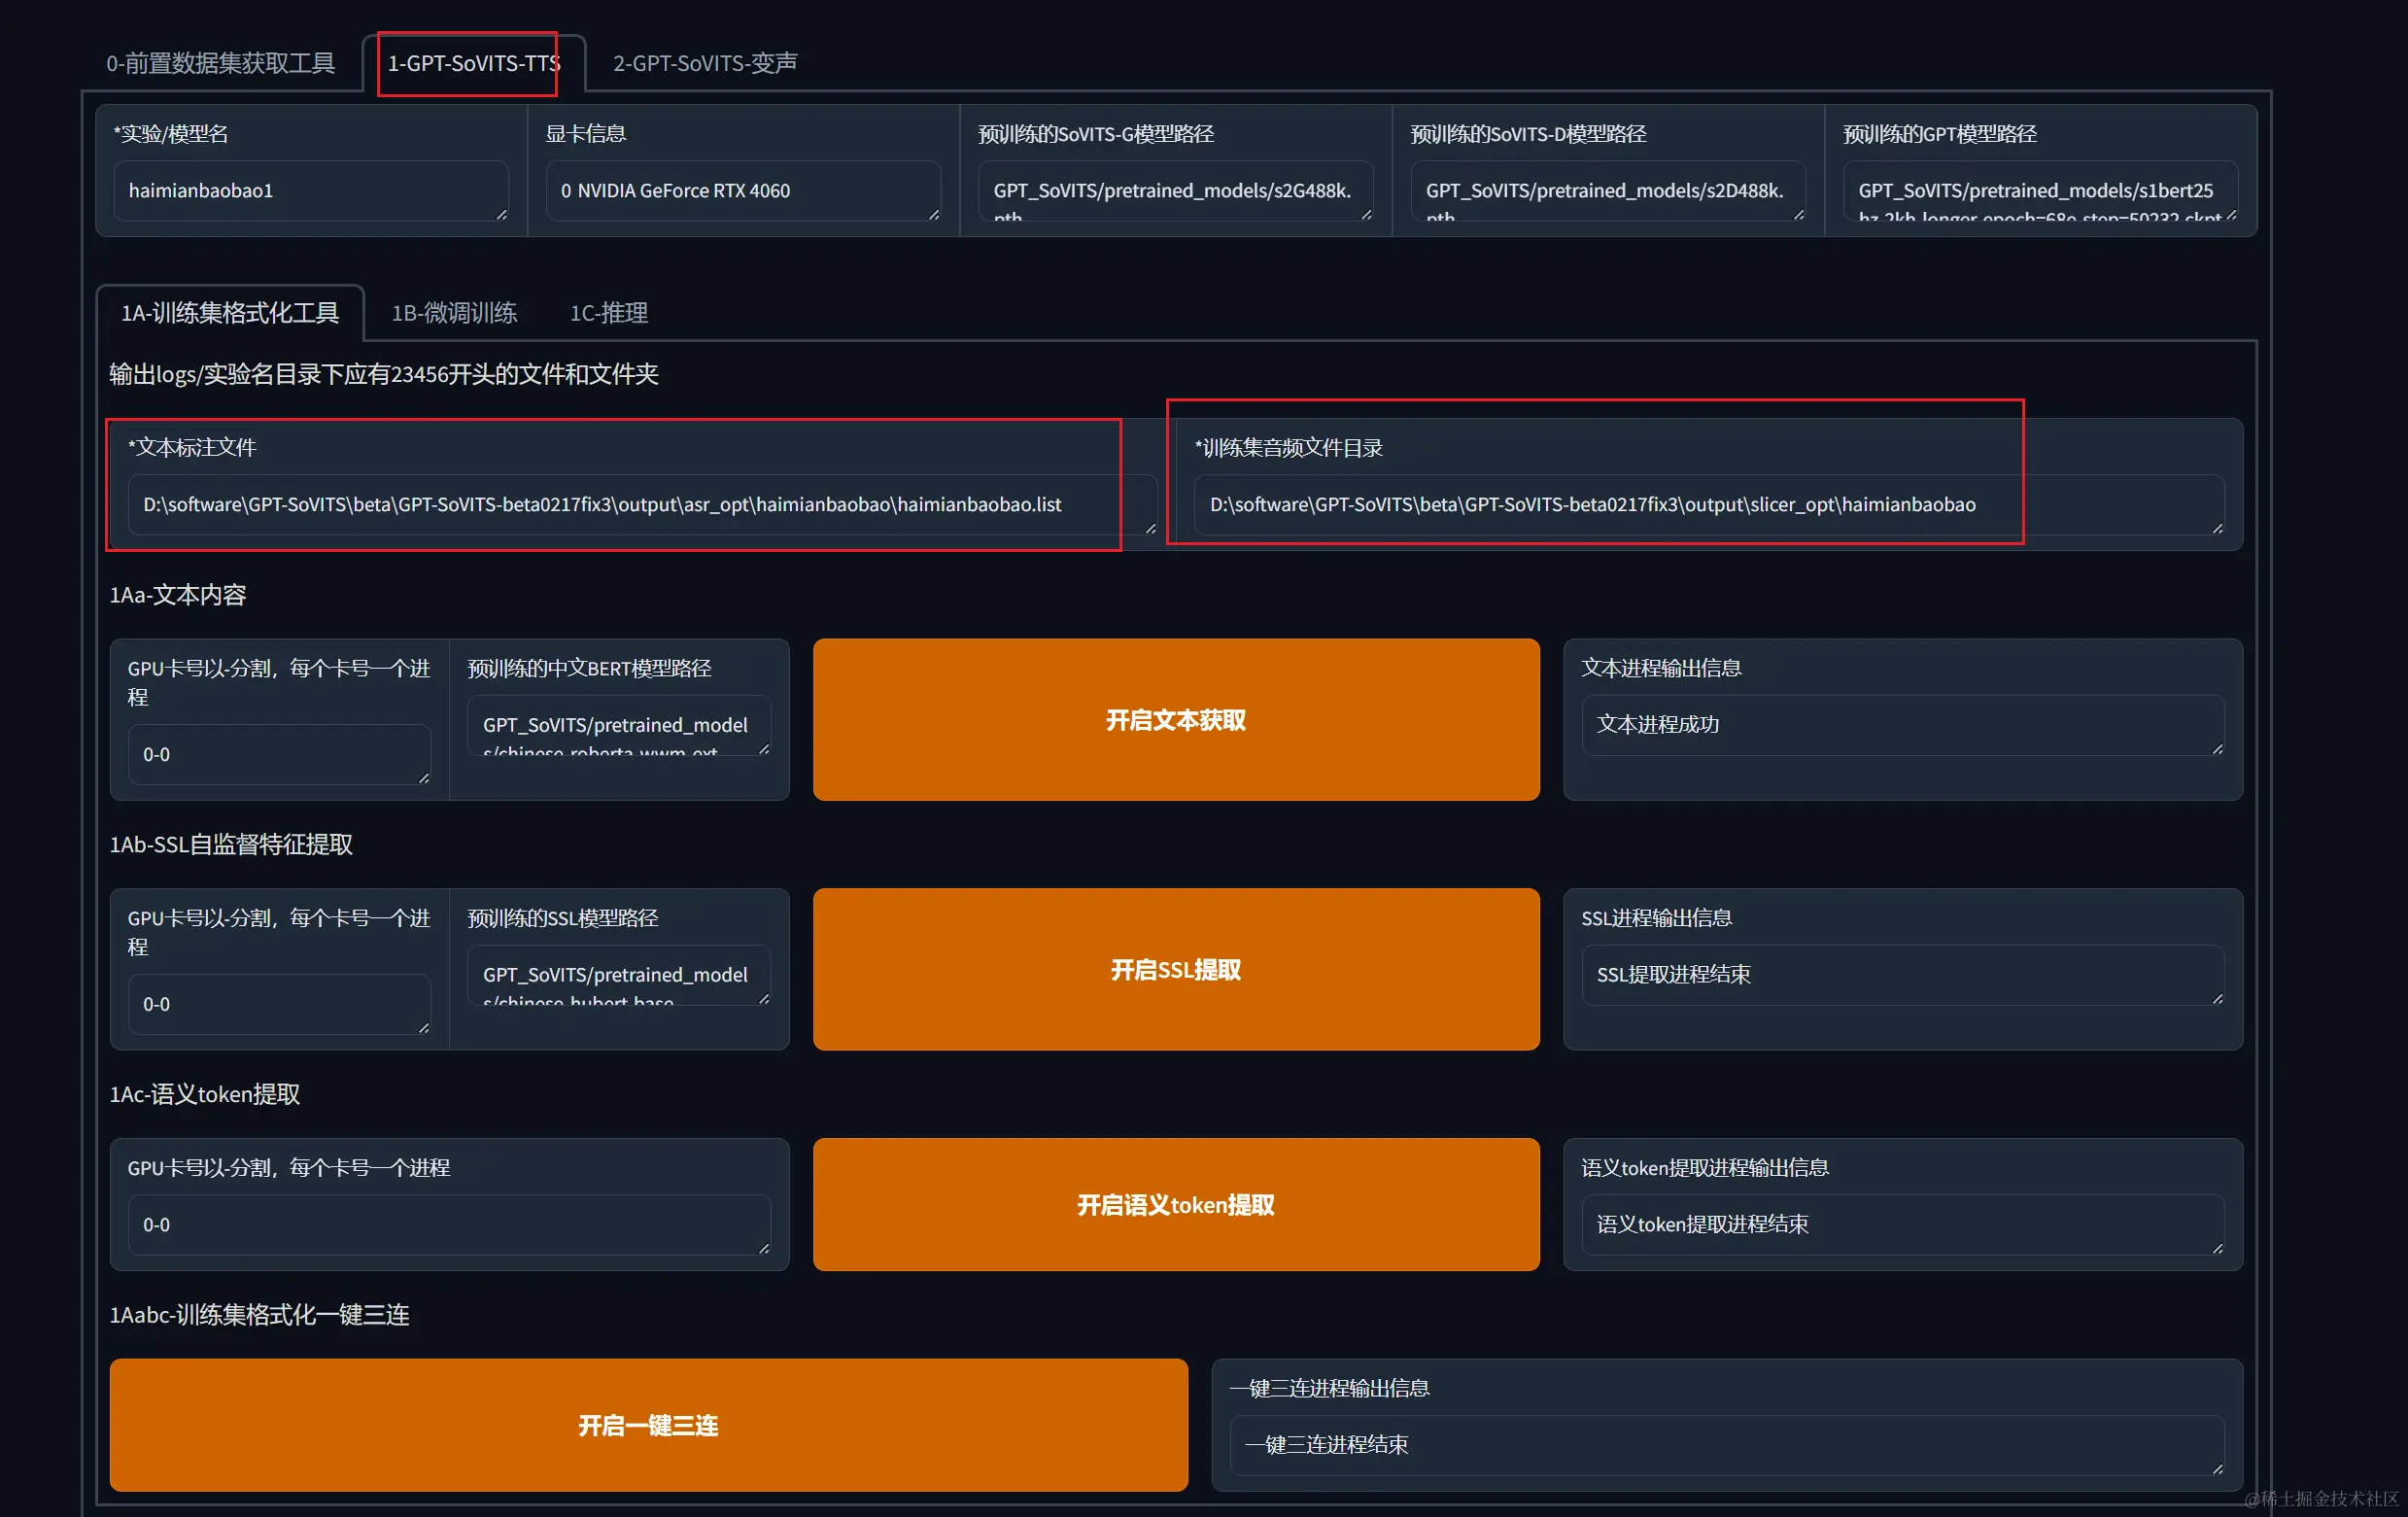Select the 1B-微调训练 sub-tab
Image resolution: width=2408 pixels, height=1517 pixels.
[453, 313]
